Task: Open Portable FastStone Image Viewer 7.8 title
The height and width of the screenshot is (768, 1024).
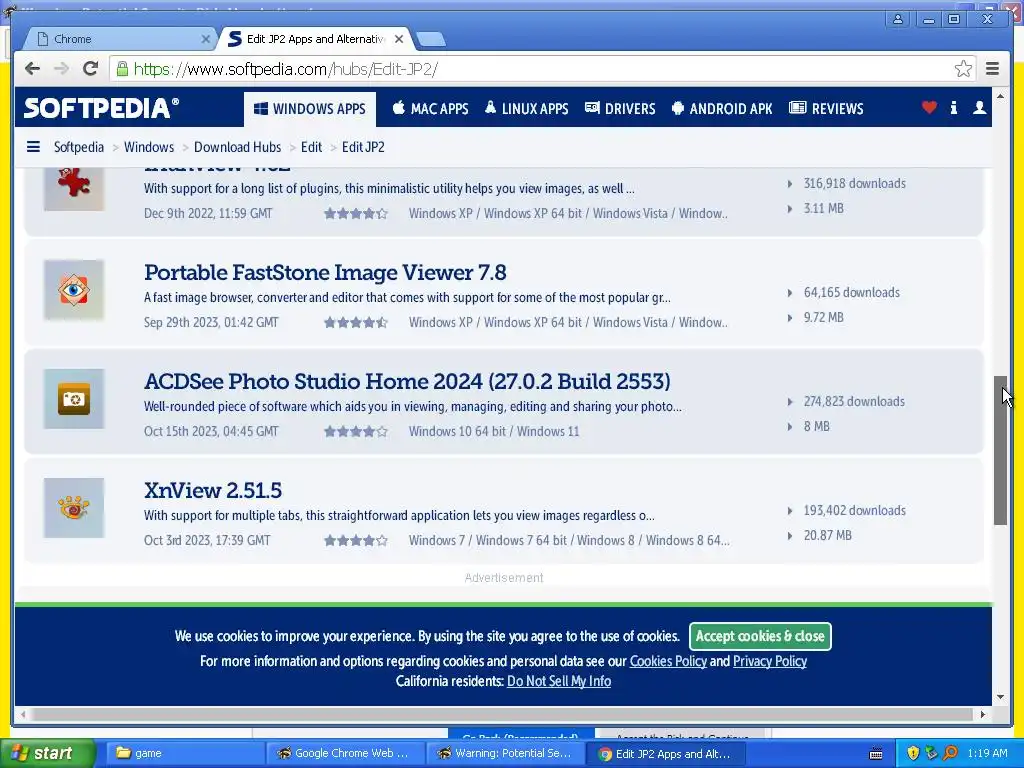Action: [x=325, y=272]
